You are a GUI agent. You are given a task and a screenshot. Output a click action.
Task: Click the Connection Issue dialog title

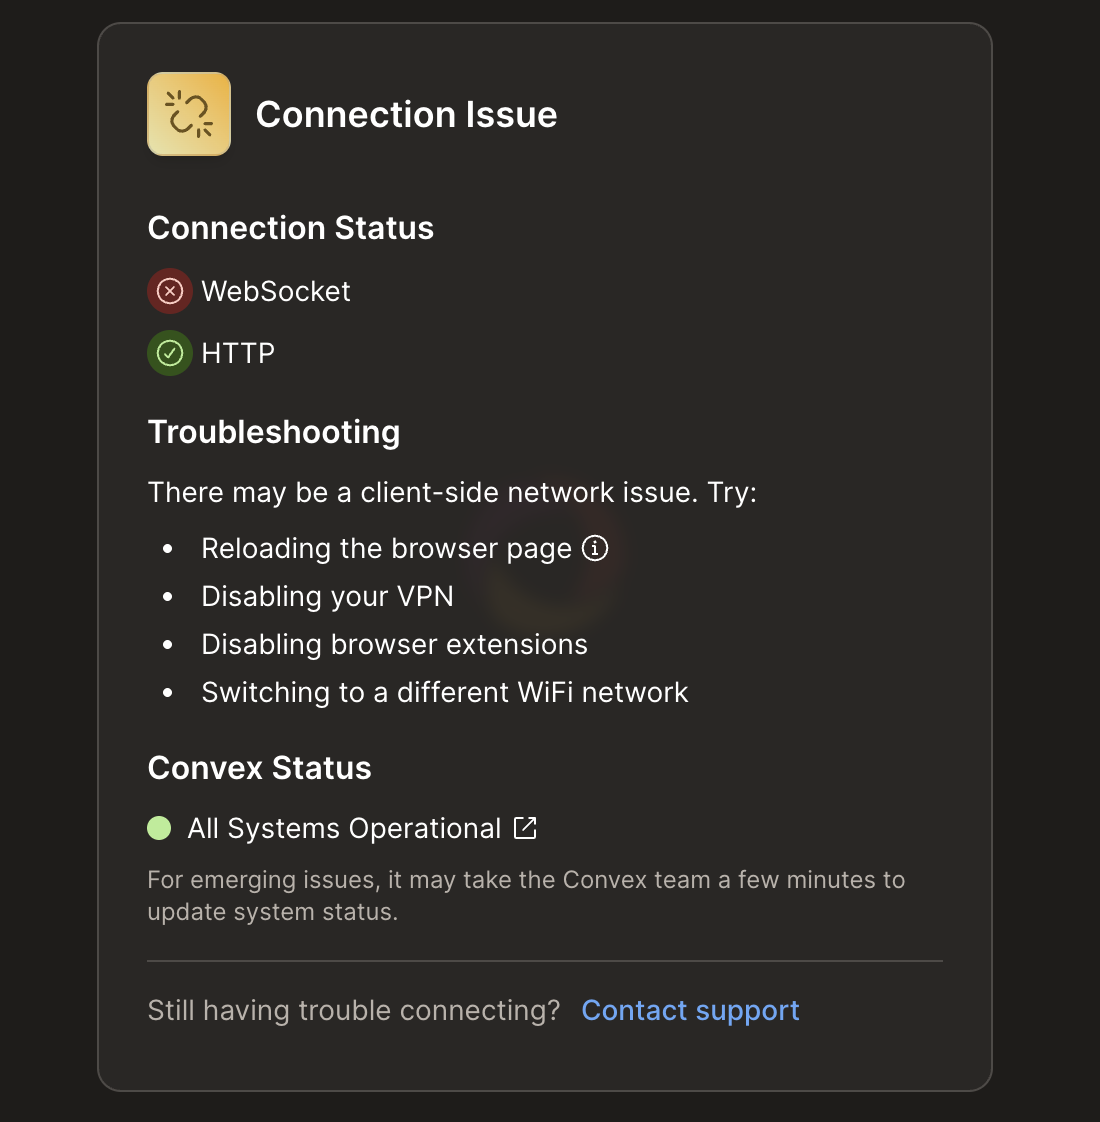coord(406,114)
